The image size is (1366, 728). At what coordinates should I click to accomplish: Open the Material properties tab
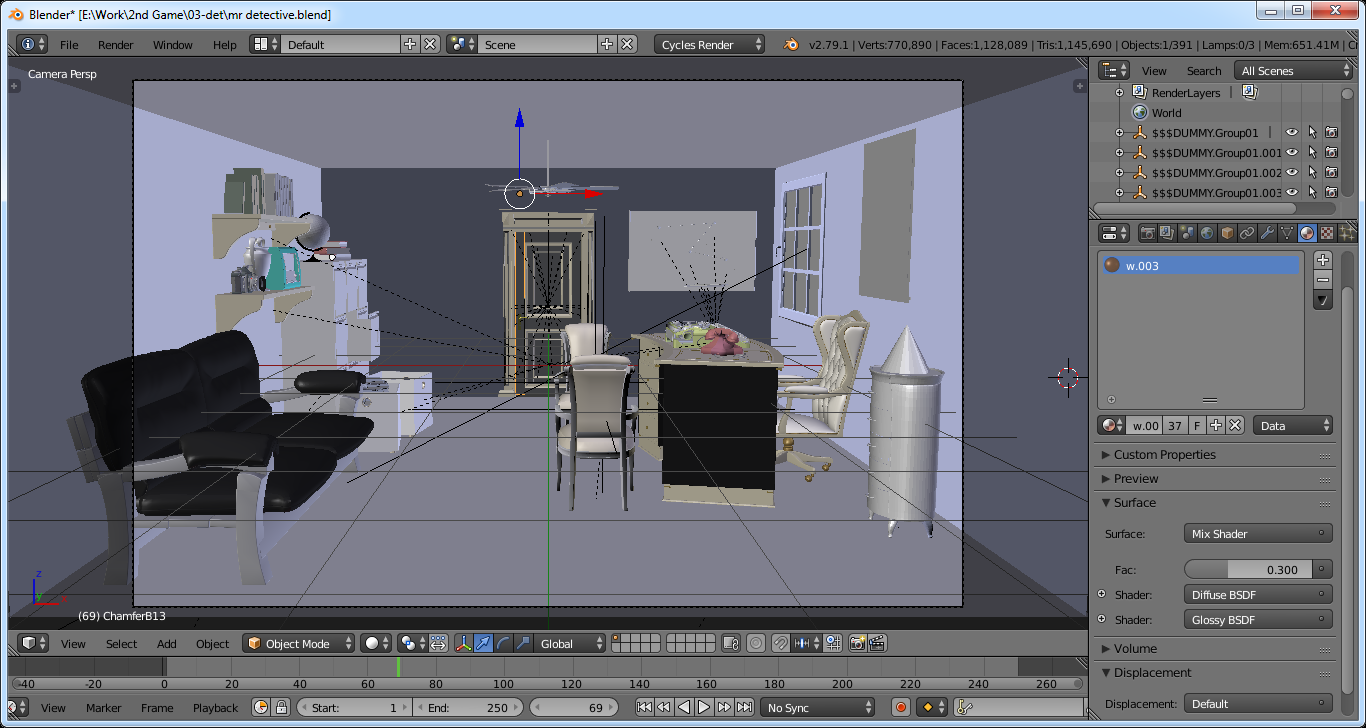coord(1305,232)
